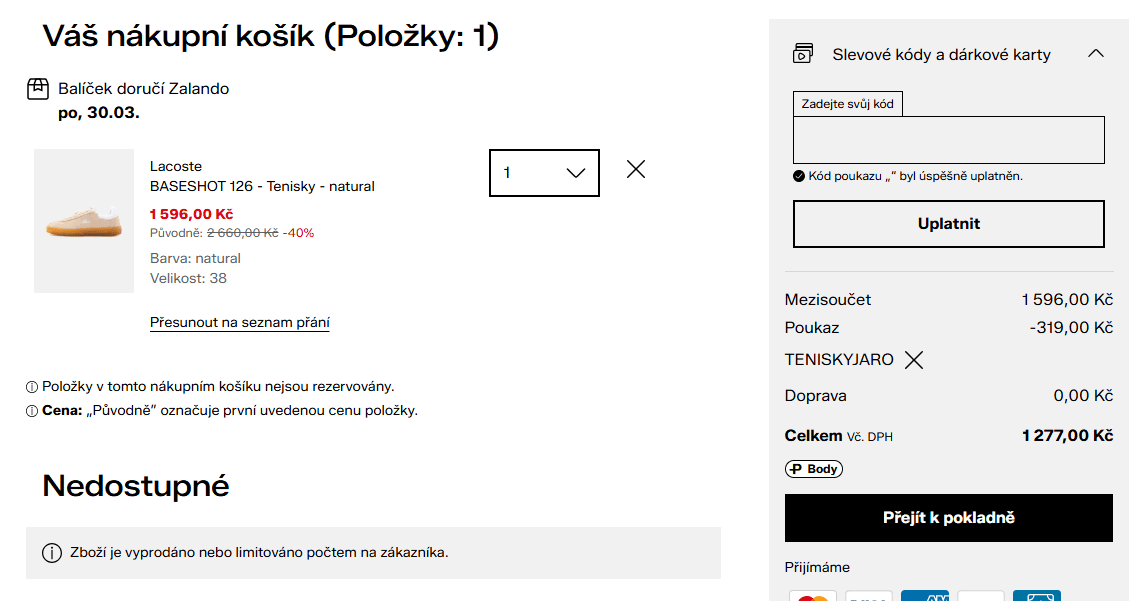Click the Mastercard payment icon under Přijímáme
Image resolution: width=1132 pixels, height=601 pixels.
click(813, 597)
